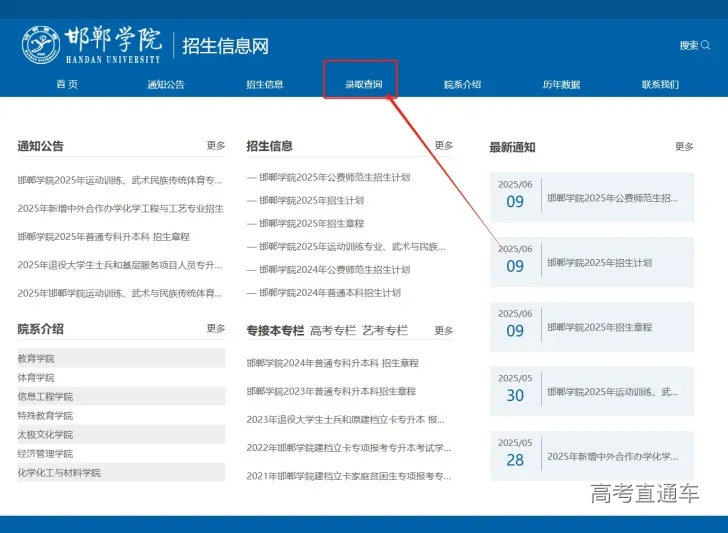
Task: Click 更多 next to 通知公告 heading
Action: click(x=216, y=146)
